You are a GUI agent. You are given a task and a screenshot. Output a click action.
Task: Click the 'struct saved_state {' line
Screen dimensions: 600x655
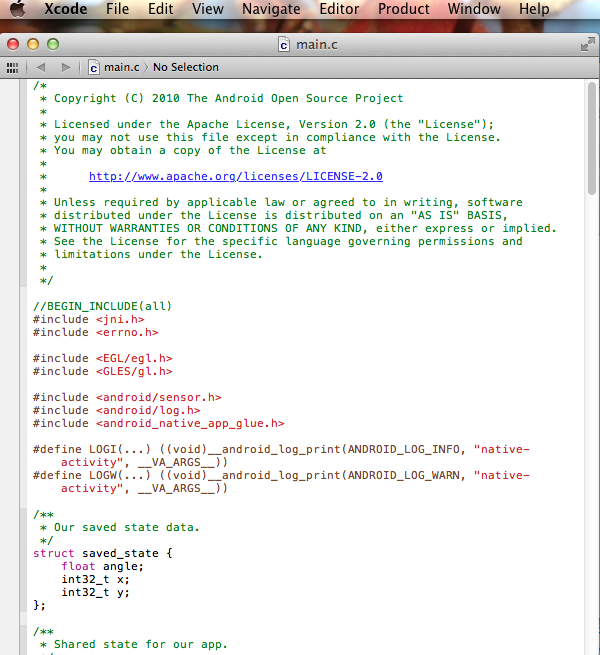tap(103, 553)
